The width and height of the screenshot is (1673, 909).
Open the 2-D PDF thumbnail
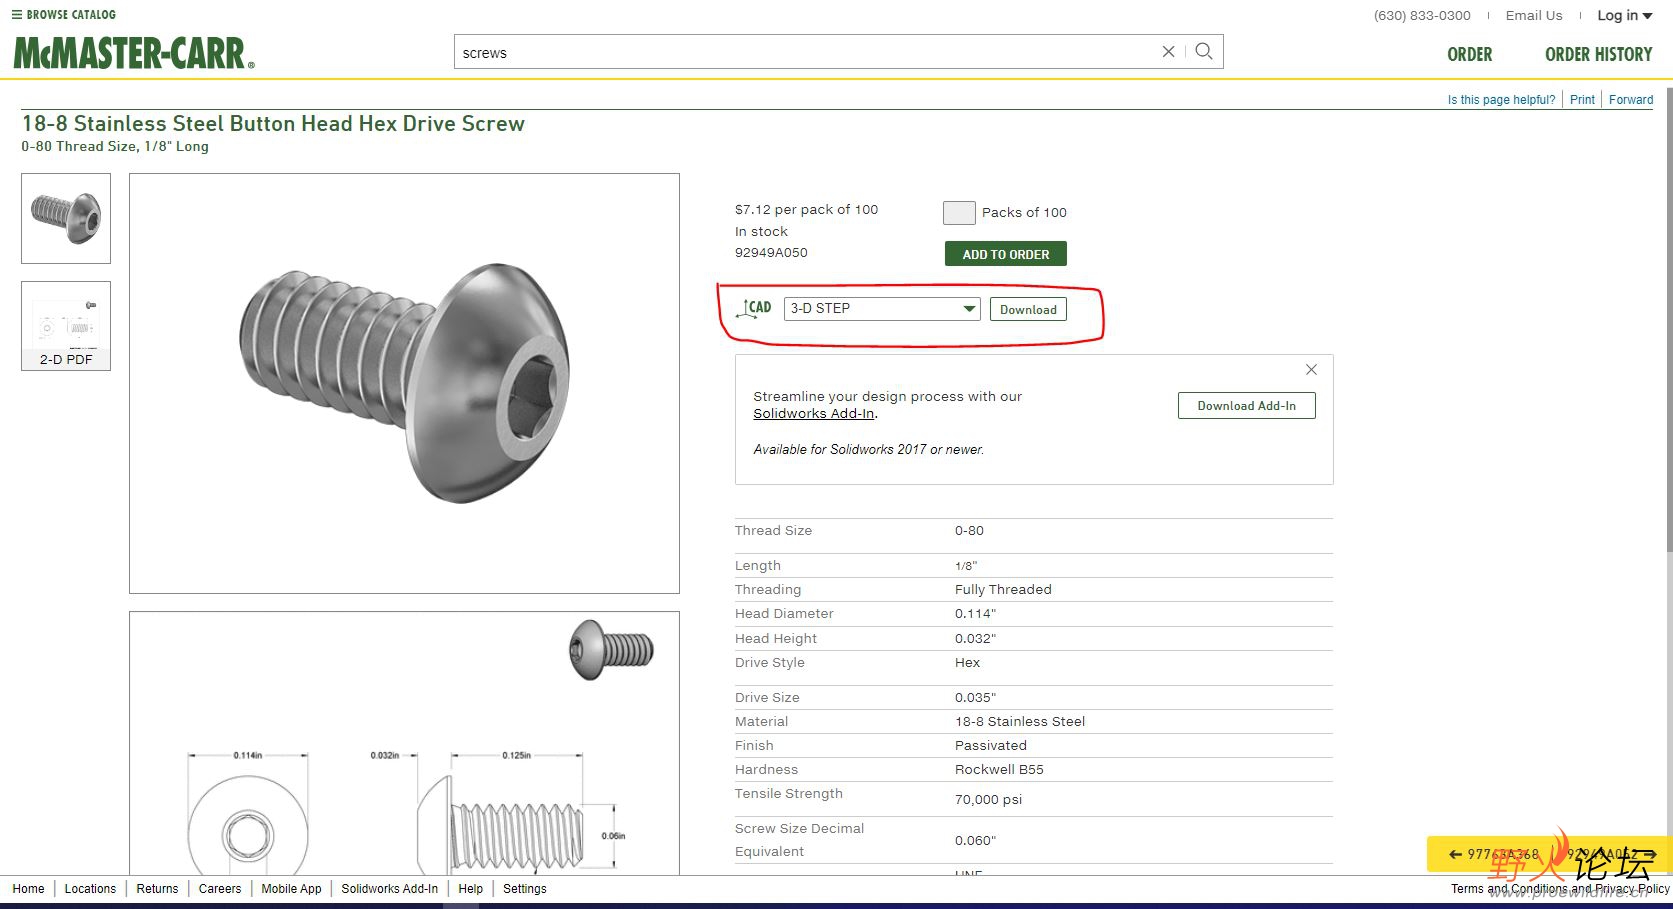66,326
